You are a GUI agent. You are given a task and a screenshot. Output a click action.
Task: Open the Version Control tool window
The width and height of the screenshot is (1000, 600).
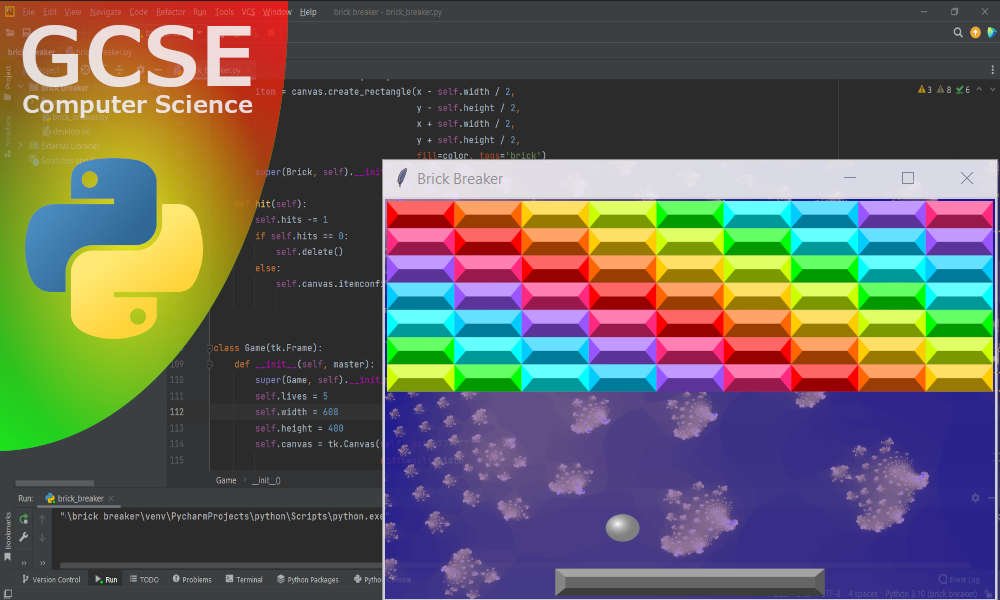click(x=51, y=580)
